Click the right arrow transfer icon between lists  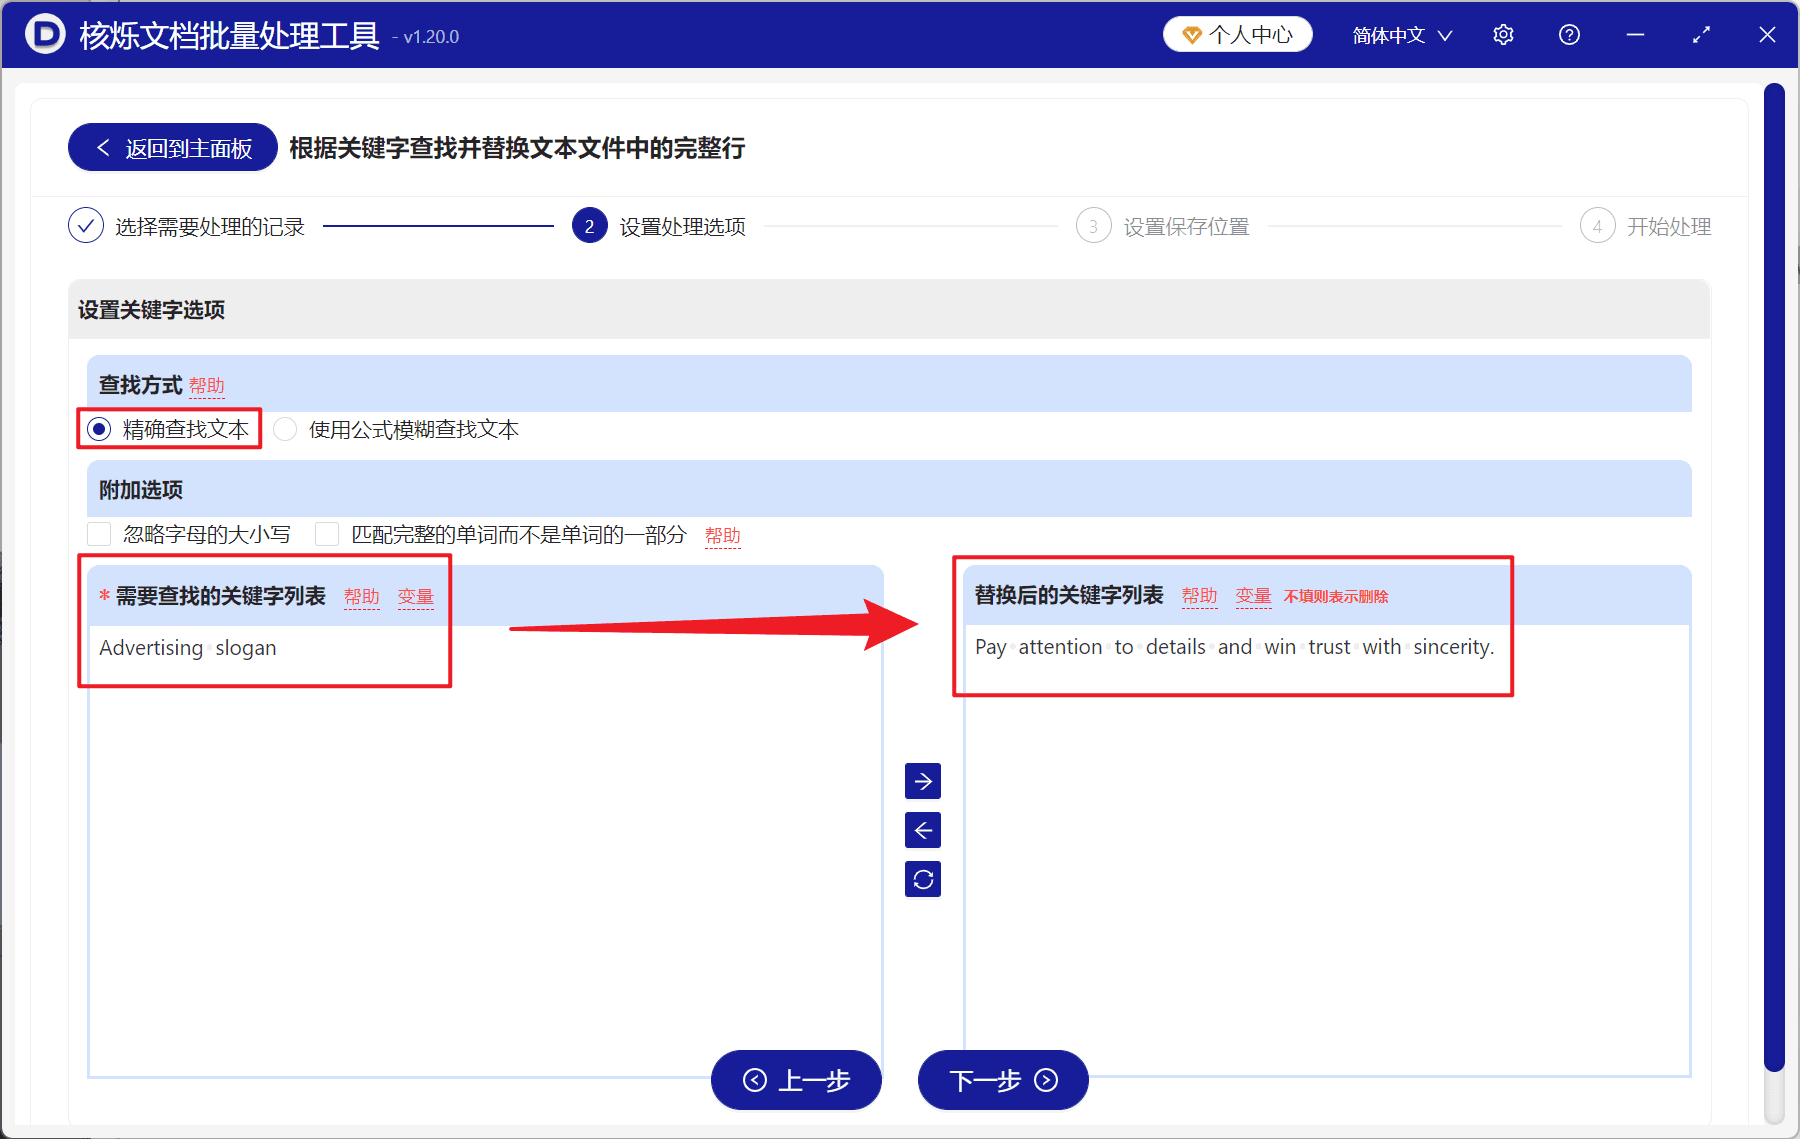click(922, 781)
